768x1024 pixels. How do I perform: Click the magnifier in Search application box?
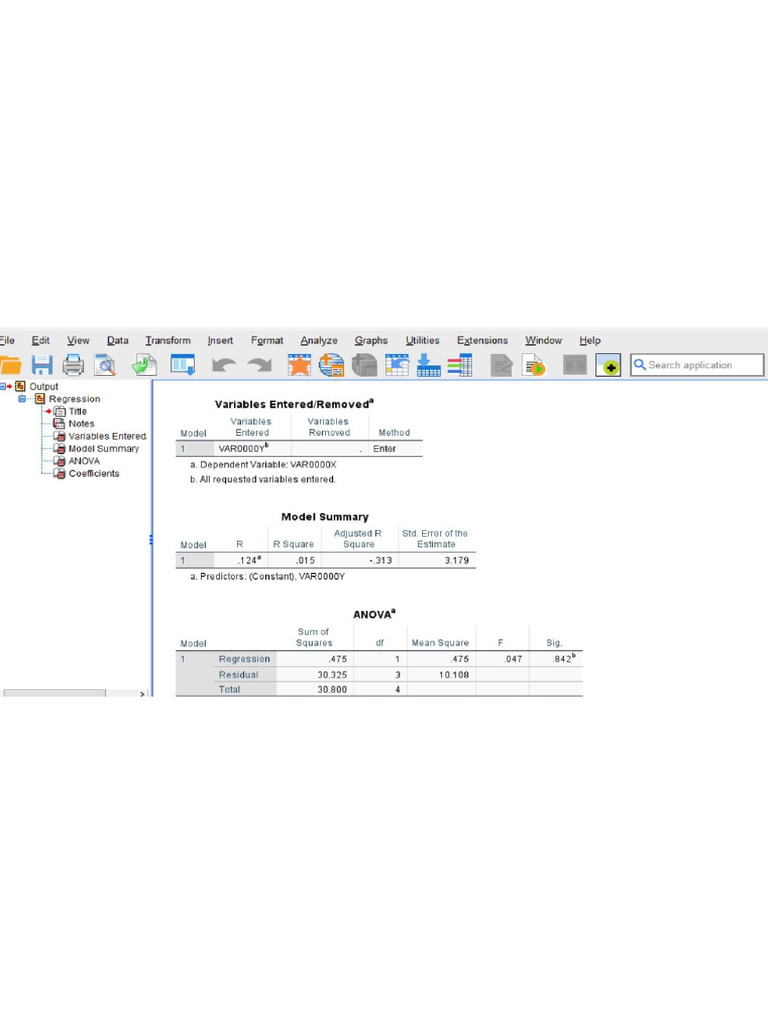pyautogui.click(x=640, y=364)
